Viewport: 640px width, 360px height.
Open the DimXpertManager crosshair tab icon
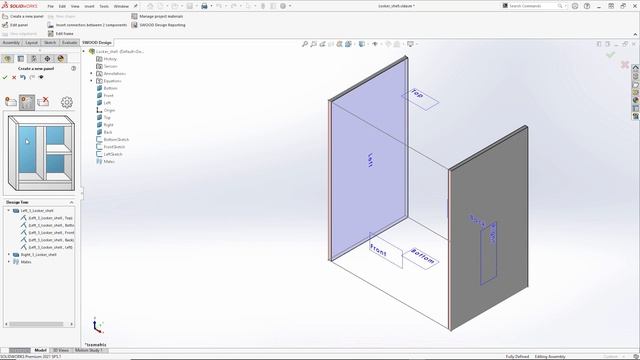(x=47, y=59)
